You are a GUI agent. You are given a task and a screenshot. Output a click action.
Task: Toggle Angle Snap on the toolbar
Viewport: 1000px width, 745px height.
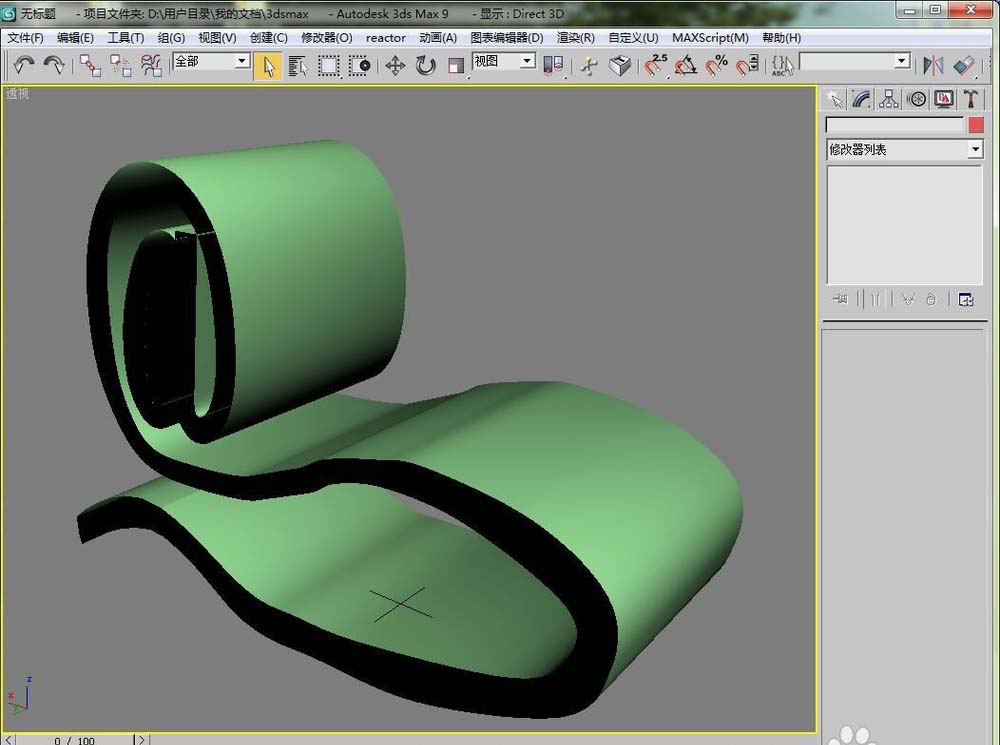(x=686, y=65)
